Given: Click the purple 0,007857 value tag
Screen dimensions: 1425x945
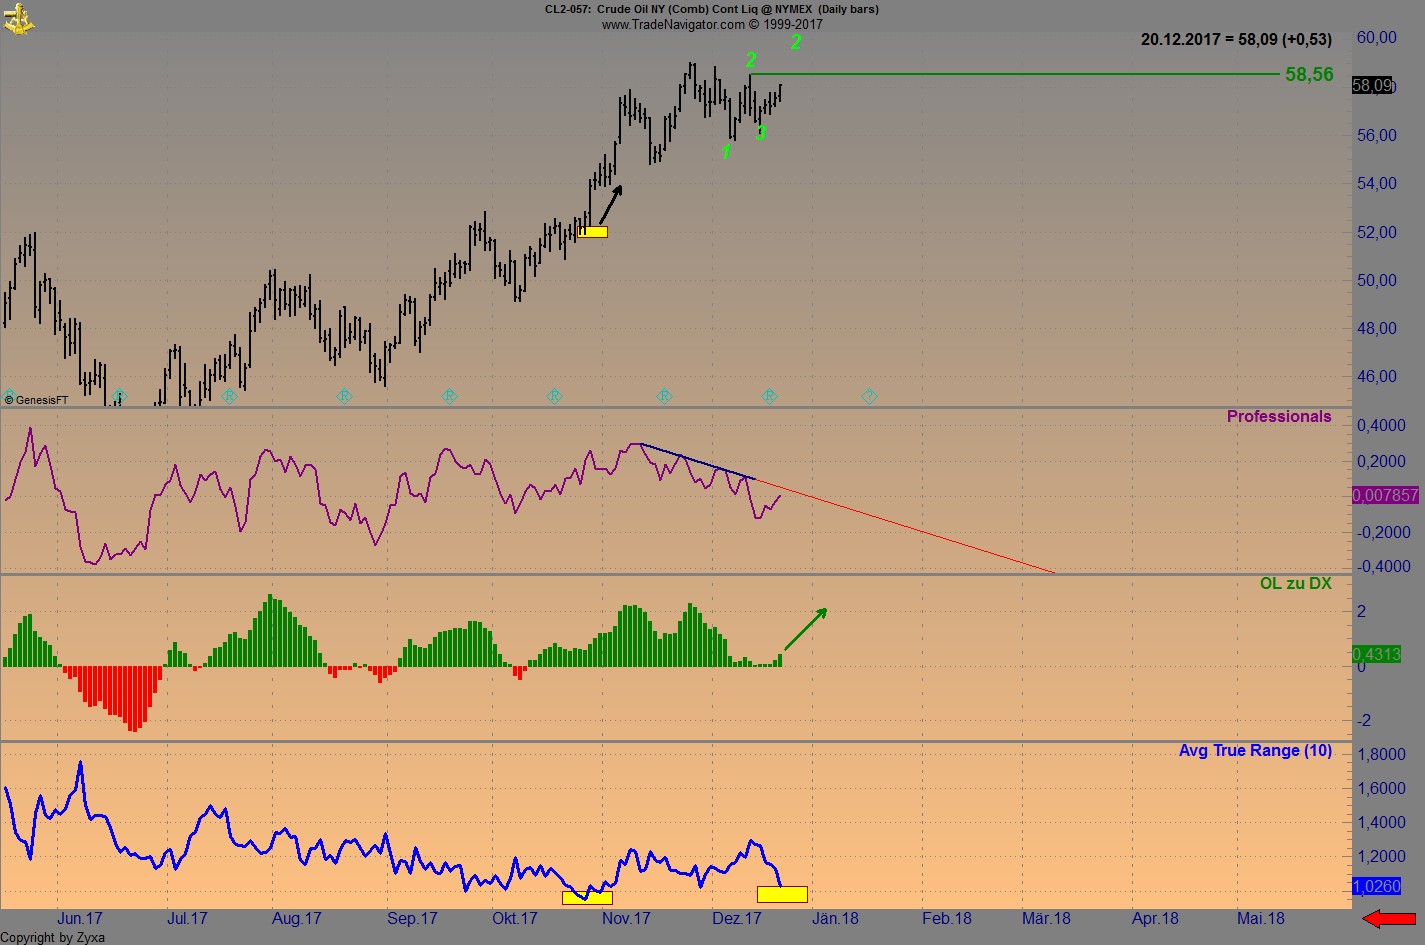Looking at the screenshot, I should pos(1385,495).
